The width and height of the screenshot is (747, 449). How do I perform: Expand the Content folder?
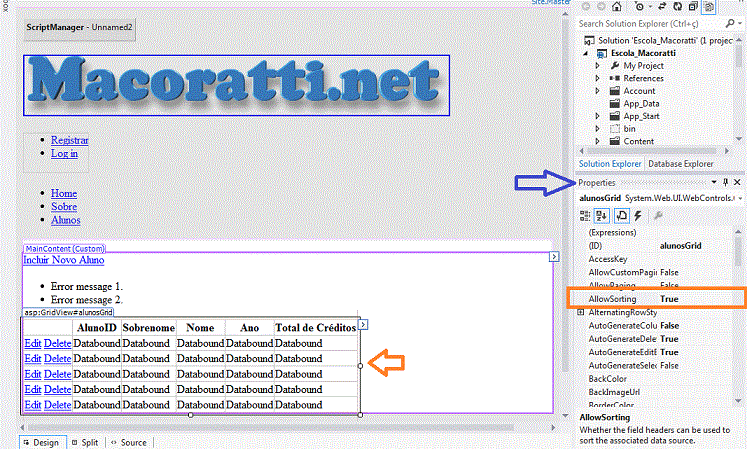[597, 141]
